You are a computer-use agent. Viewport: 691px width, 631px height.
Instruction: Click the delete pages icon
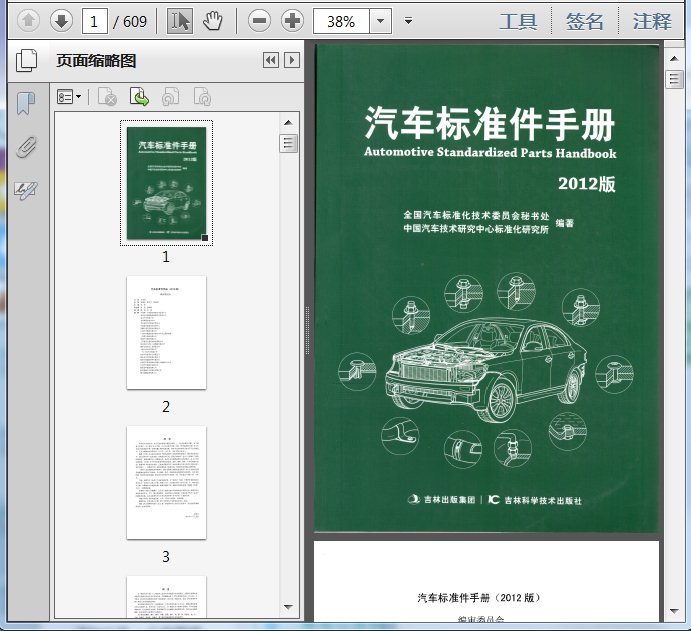(x=107, y=97)
